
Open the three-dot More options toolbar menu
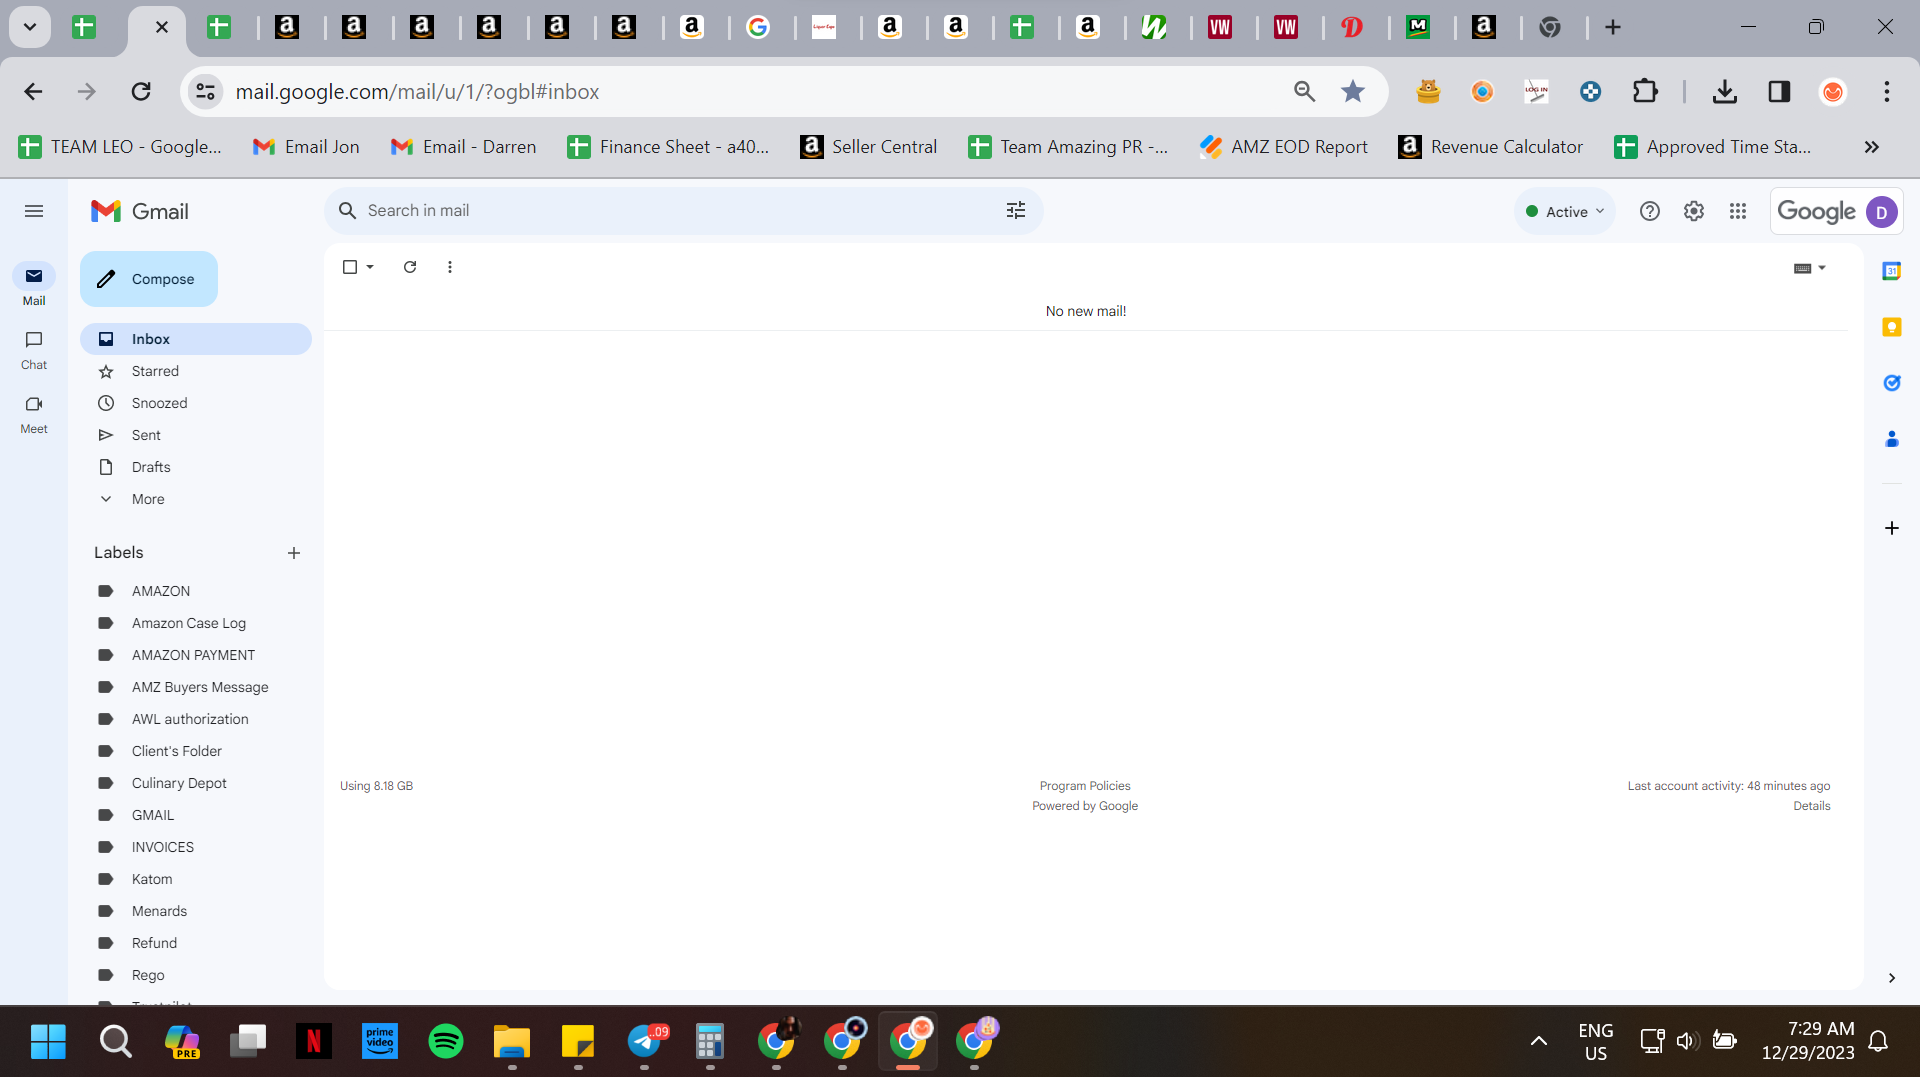tap(450, 267)
